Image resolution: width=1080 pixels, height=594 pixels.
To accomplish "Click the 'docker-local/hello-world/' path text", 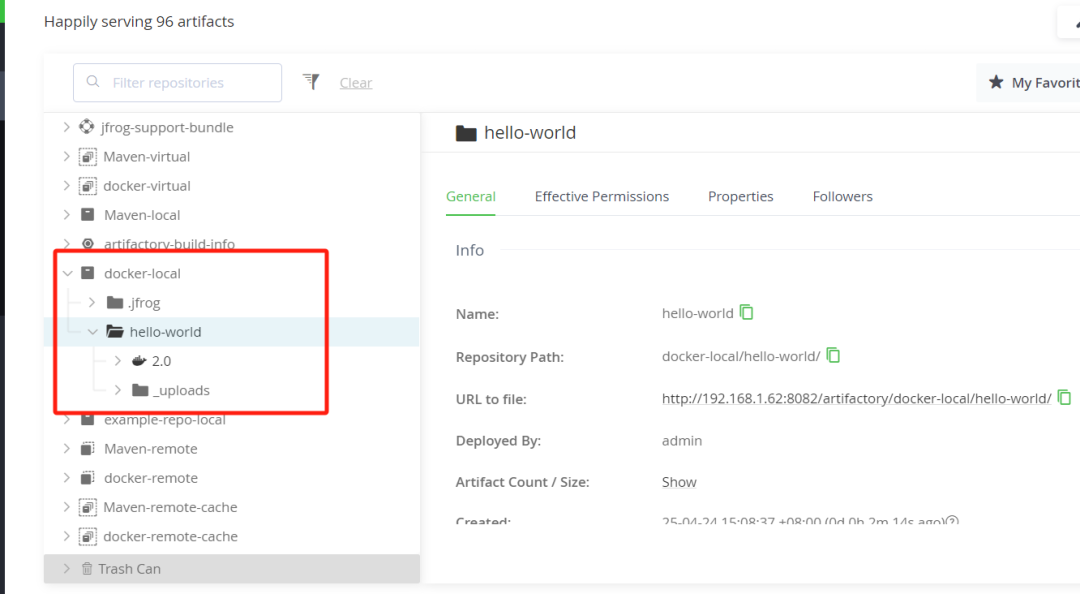I will (x=741, y=356).
